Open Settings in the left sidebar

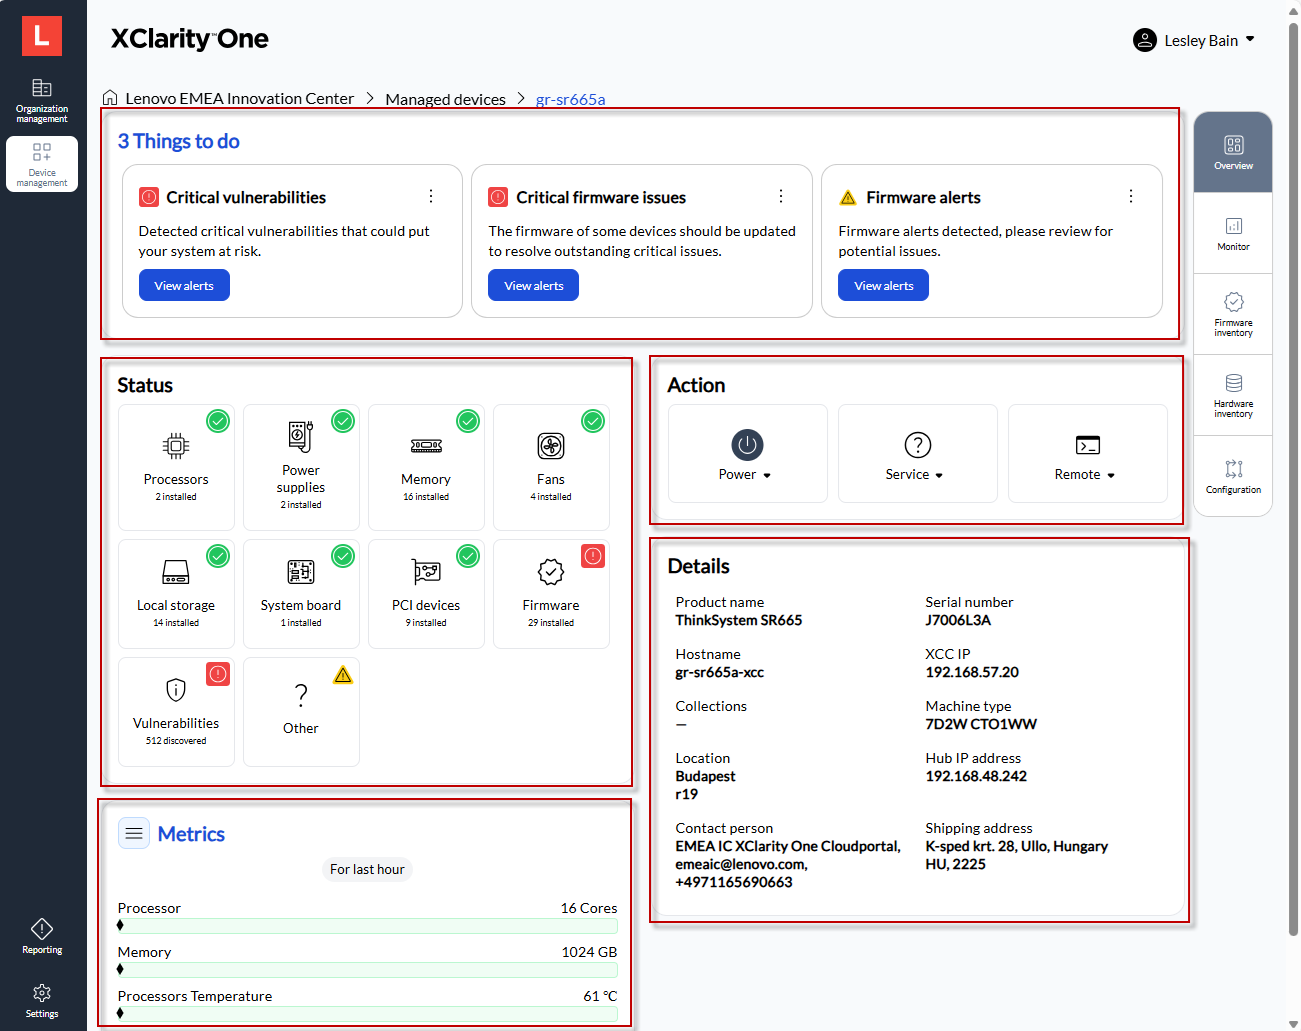(42, 999)
